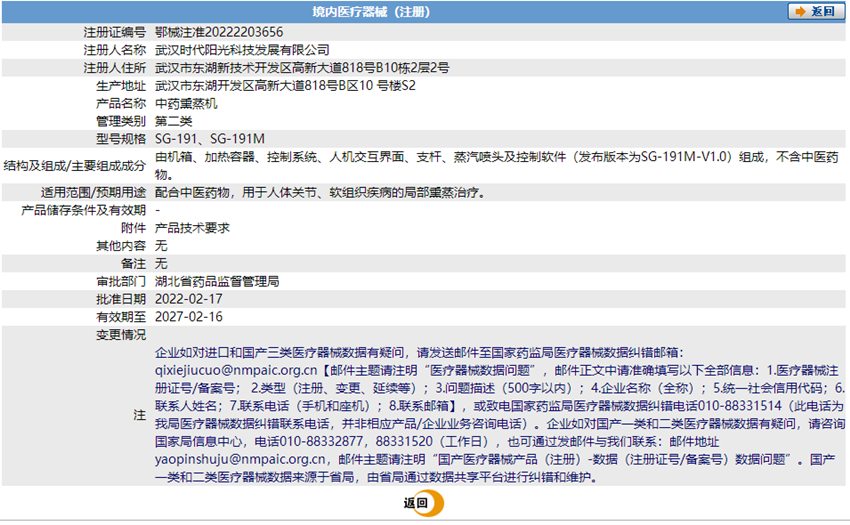Click the orange 返回 button at page bottom
This screenshot has height=525, width=850.
click(423, 503)
